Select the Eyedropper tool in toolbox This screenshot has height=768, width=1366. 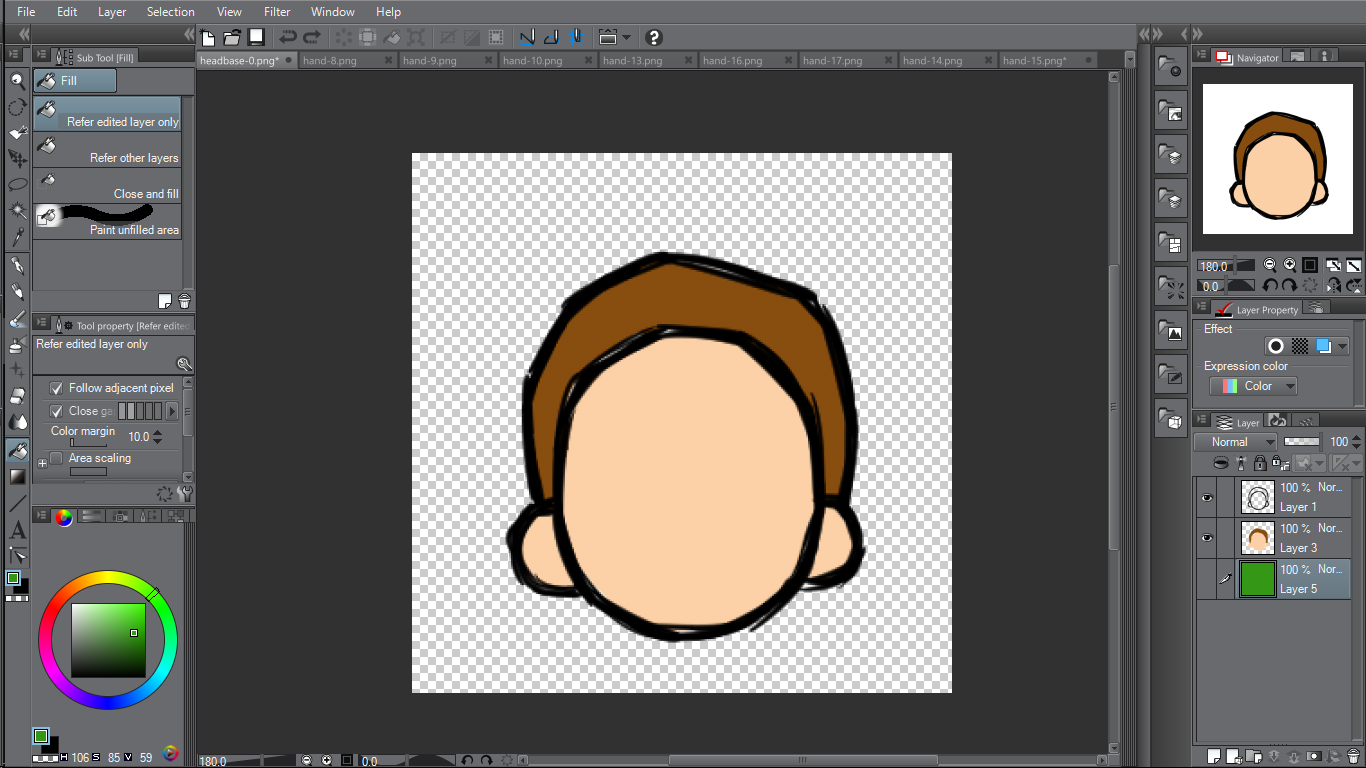pos(17,237)
